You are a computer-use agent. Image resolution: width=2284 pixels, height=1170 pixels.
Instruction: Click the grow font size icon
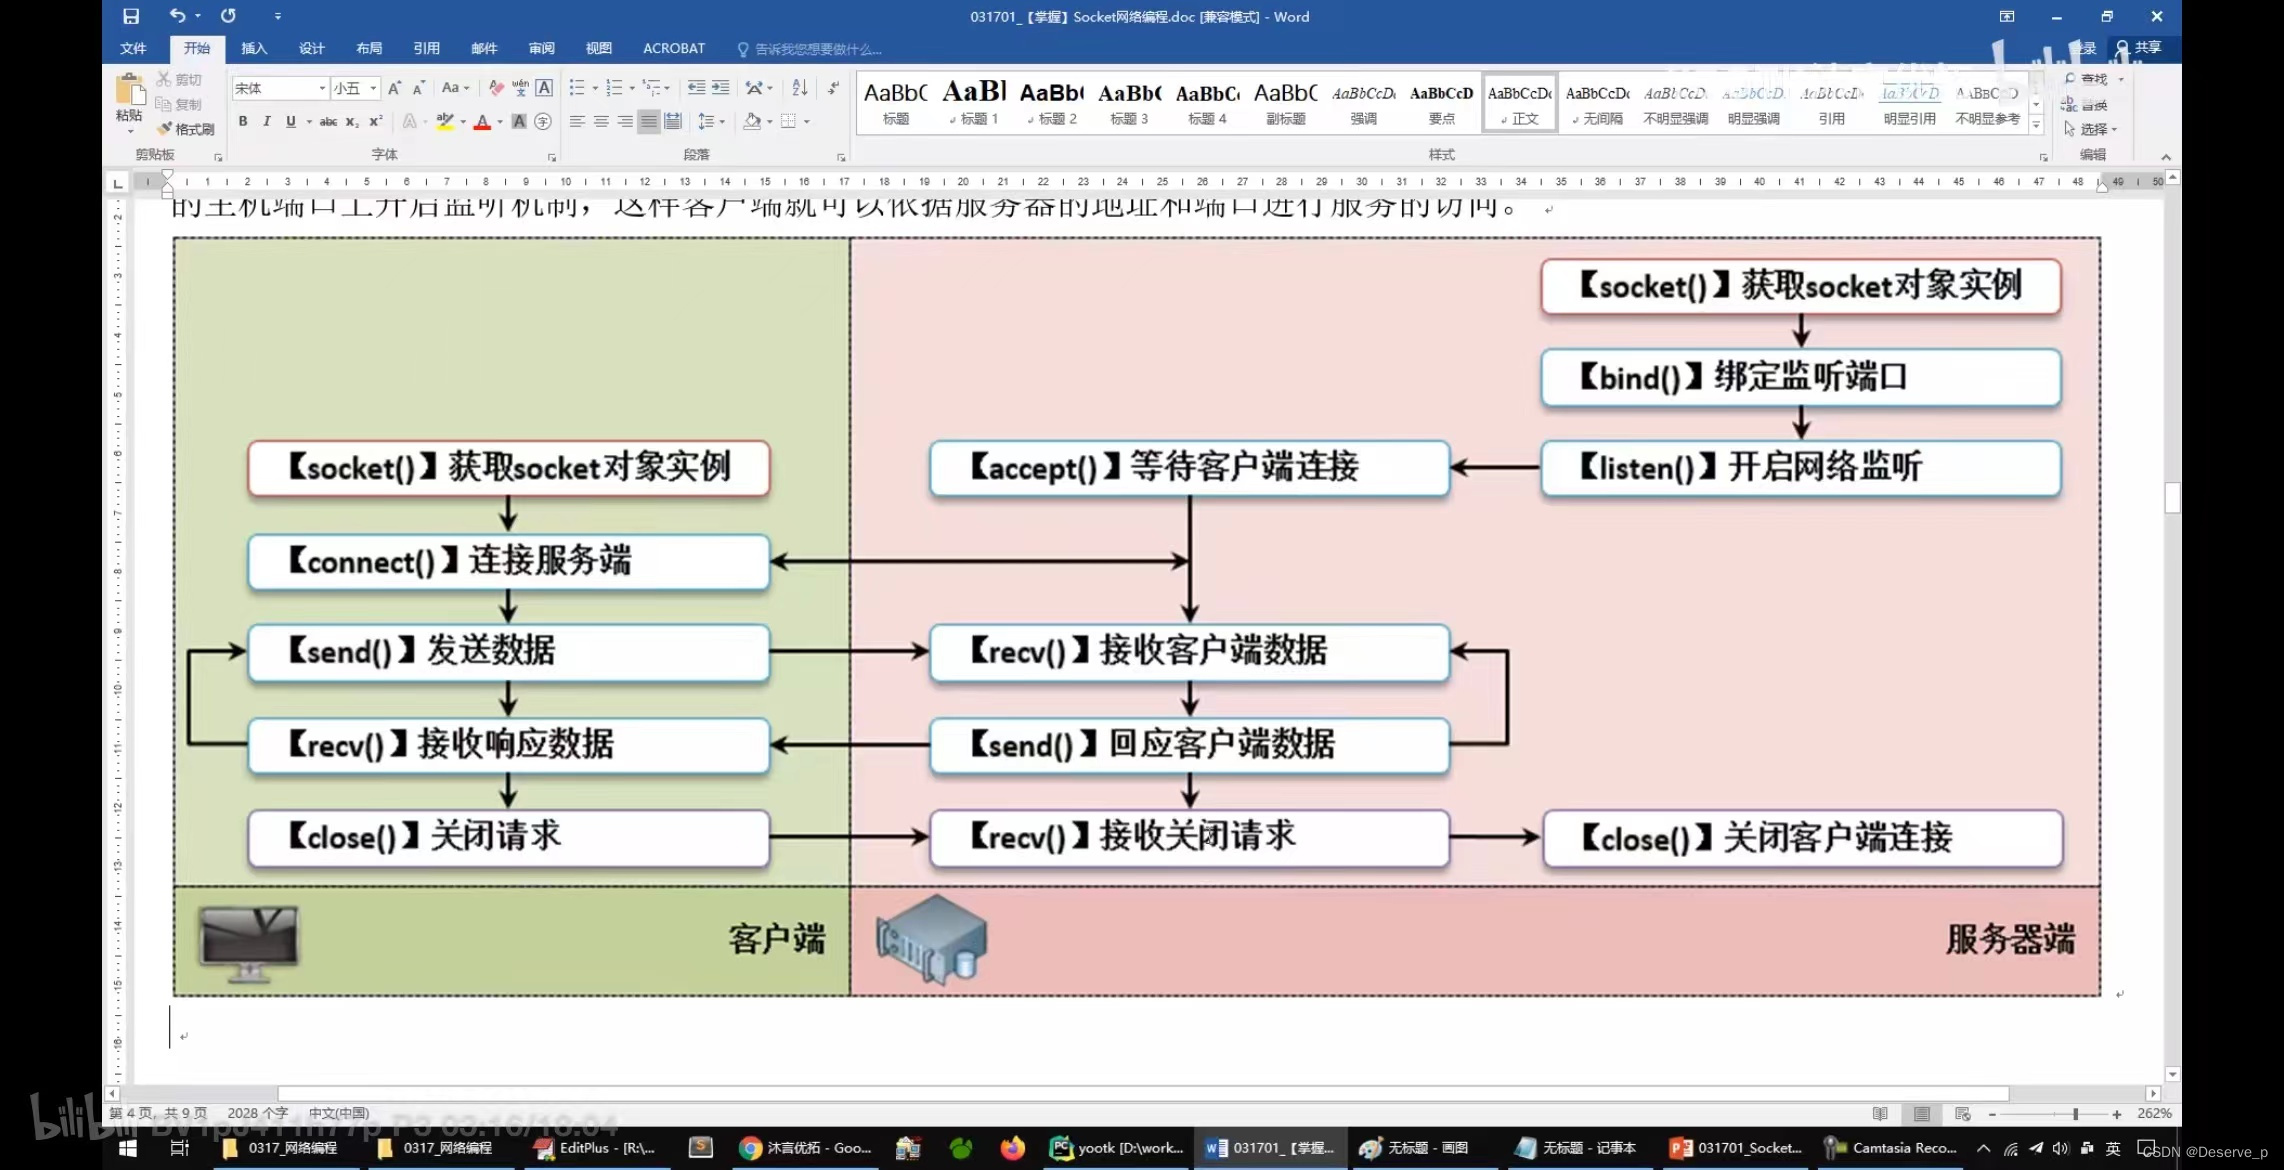pos(394,88)
